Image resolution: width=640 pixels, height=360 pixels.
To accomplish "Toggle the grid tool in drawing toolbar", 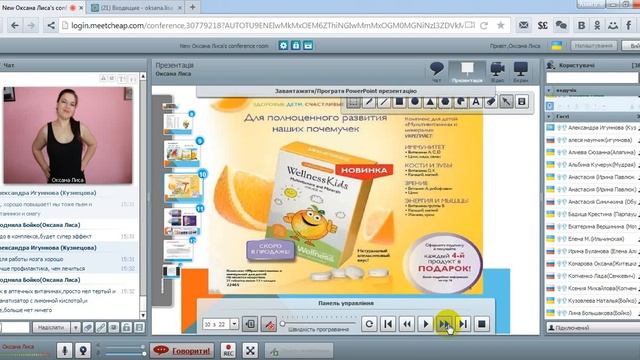I will tap(353, 102).
